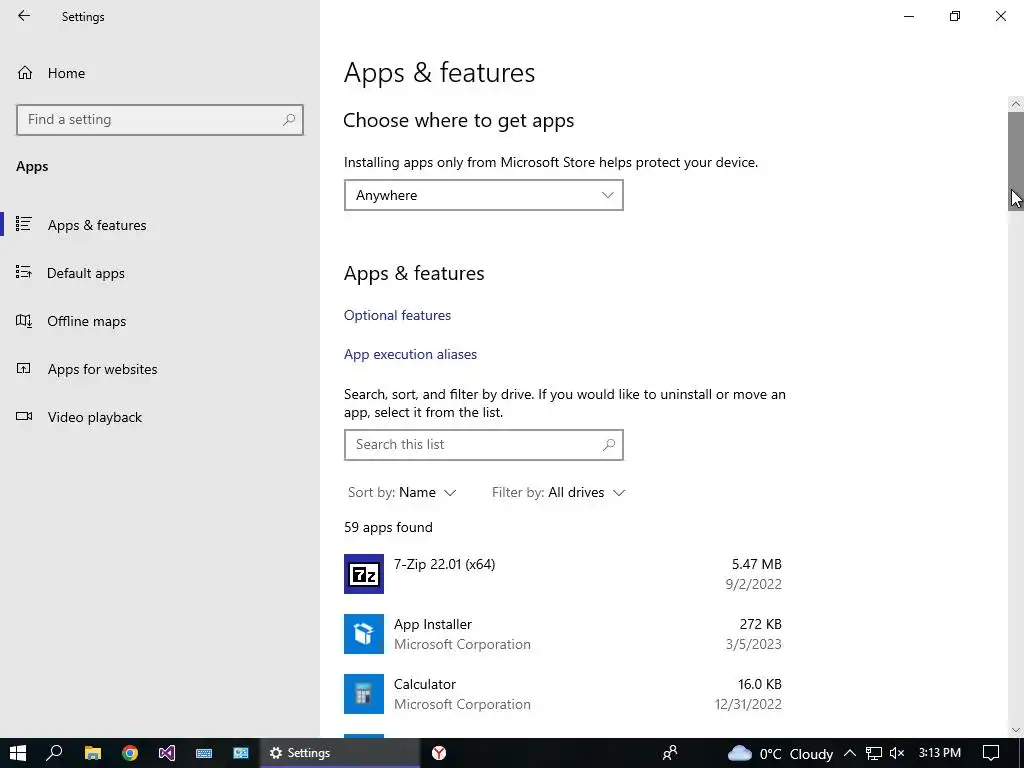1024x768 pixels.
Task: Open the Video playback section
Action: pos(160,417)
